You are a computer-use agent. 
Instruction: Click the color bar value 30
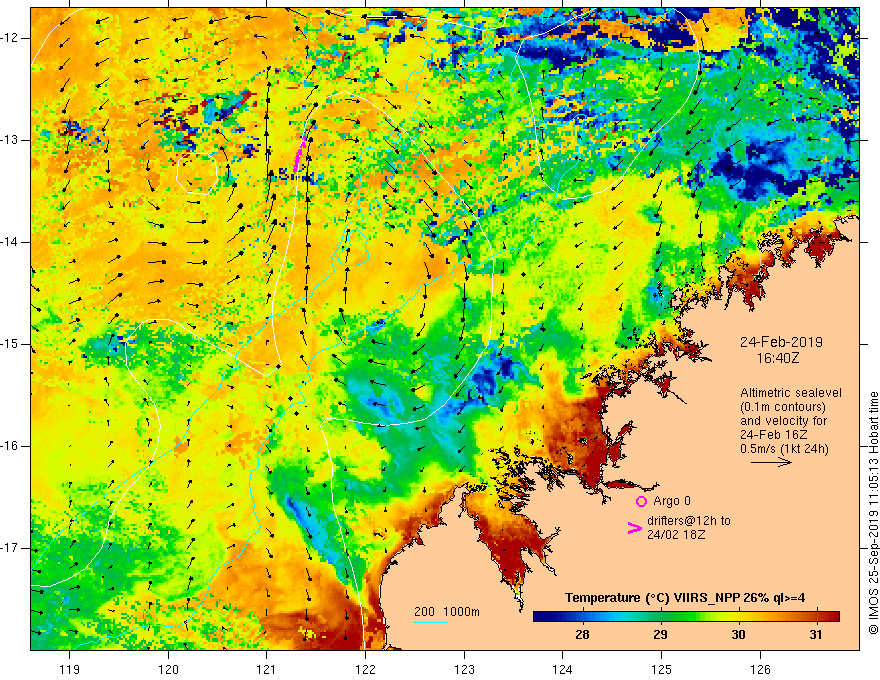click(738, 635)
